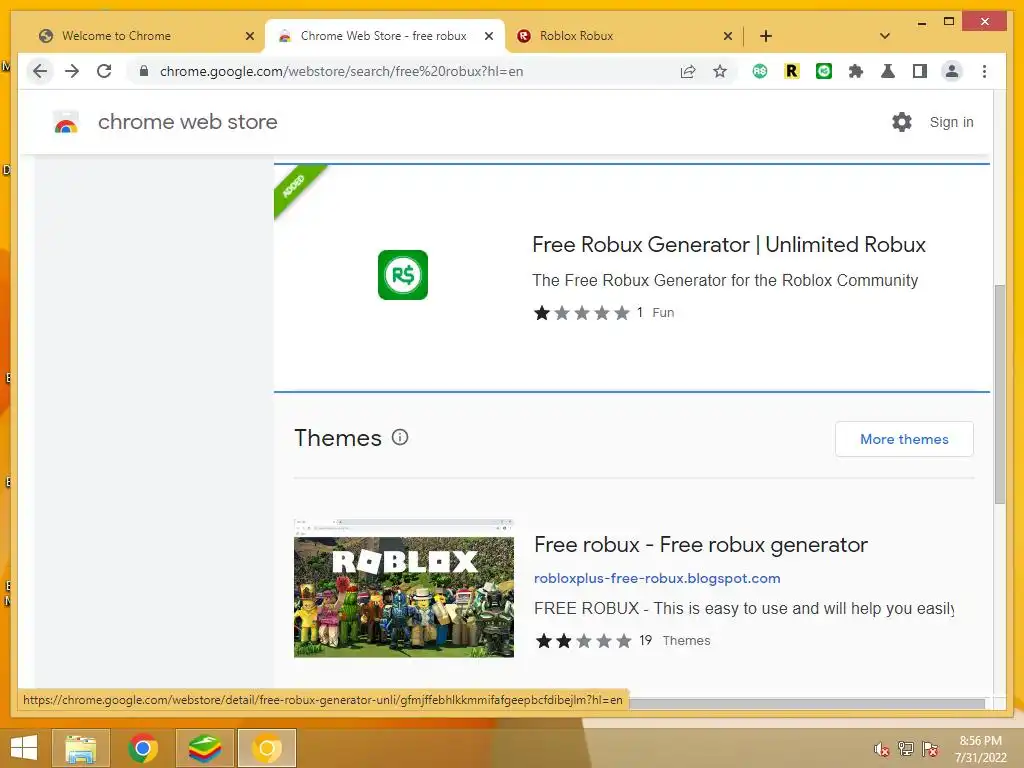Open web store settings gear
Screen dimensions: 1024x768
pos(902,122)
